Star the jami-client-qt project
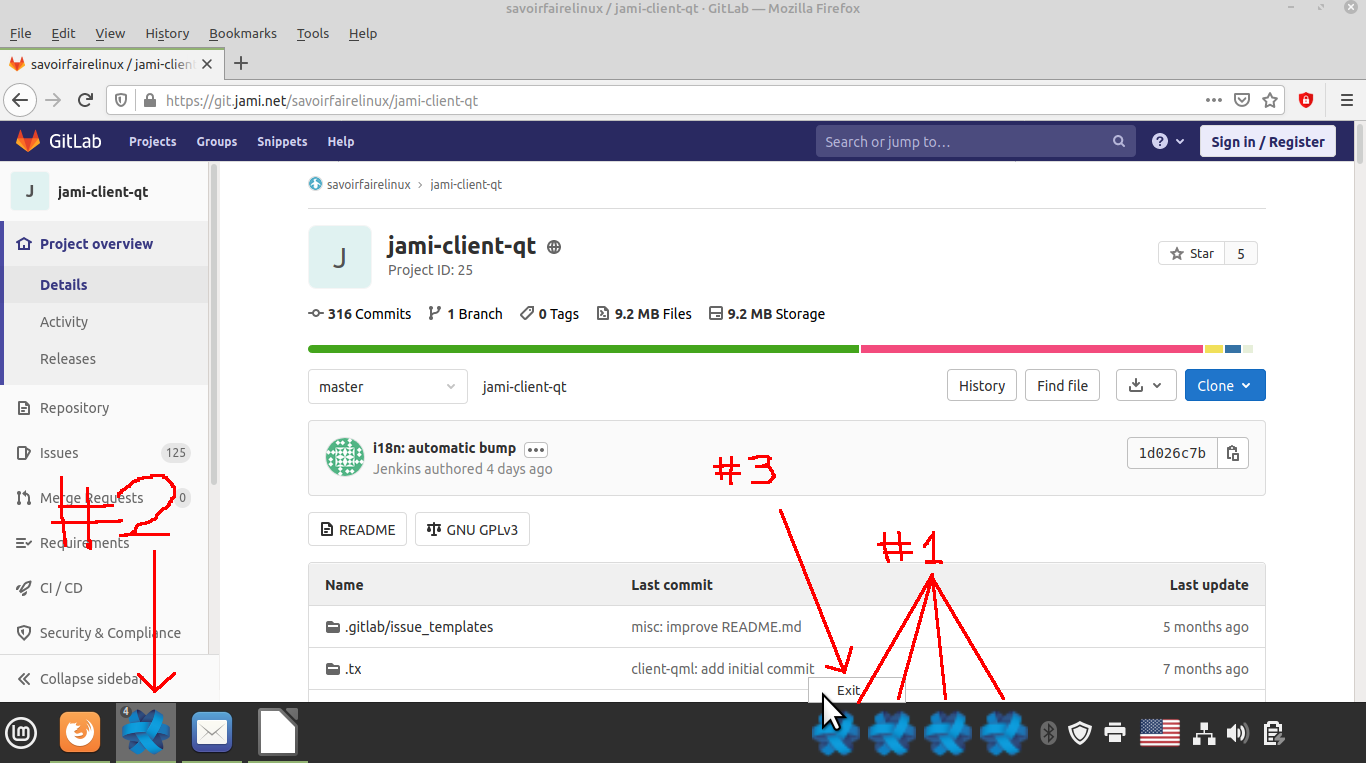The height and width of the screenshot is (763, 1366). (x=1191, y=254)
